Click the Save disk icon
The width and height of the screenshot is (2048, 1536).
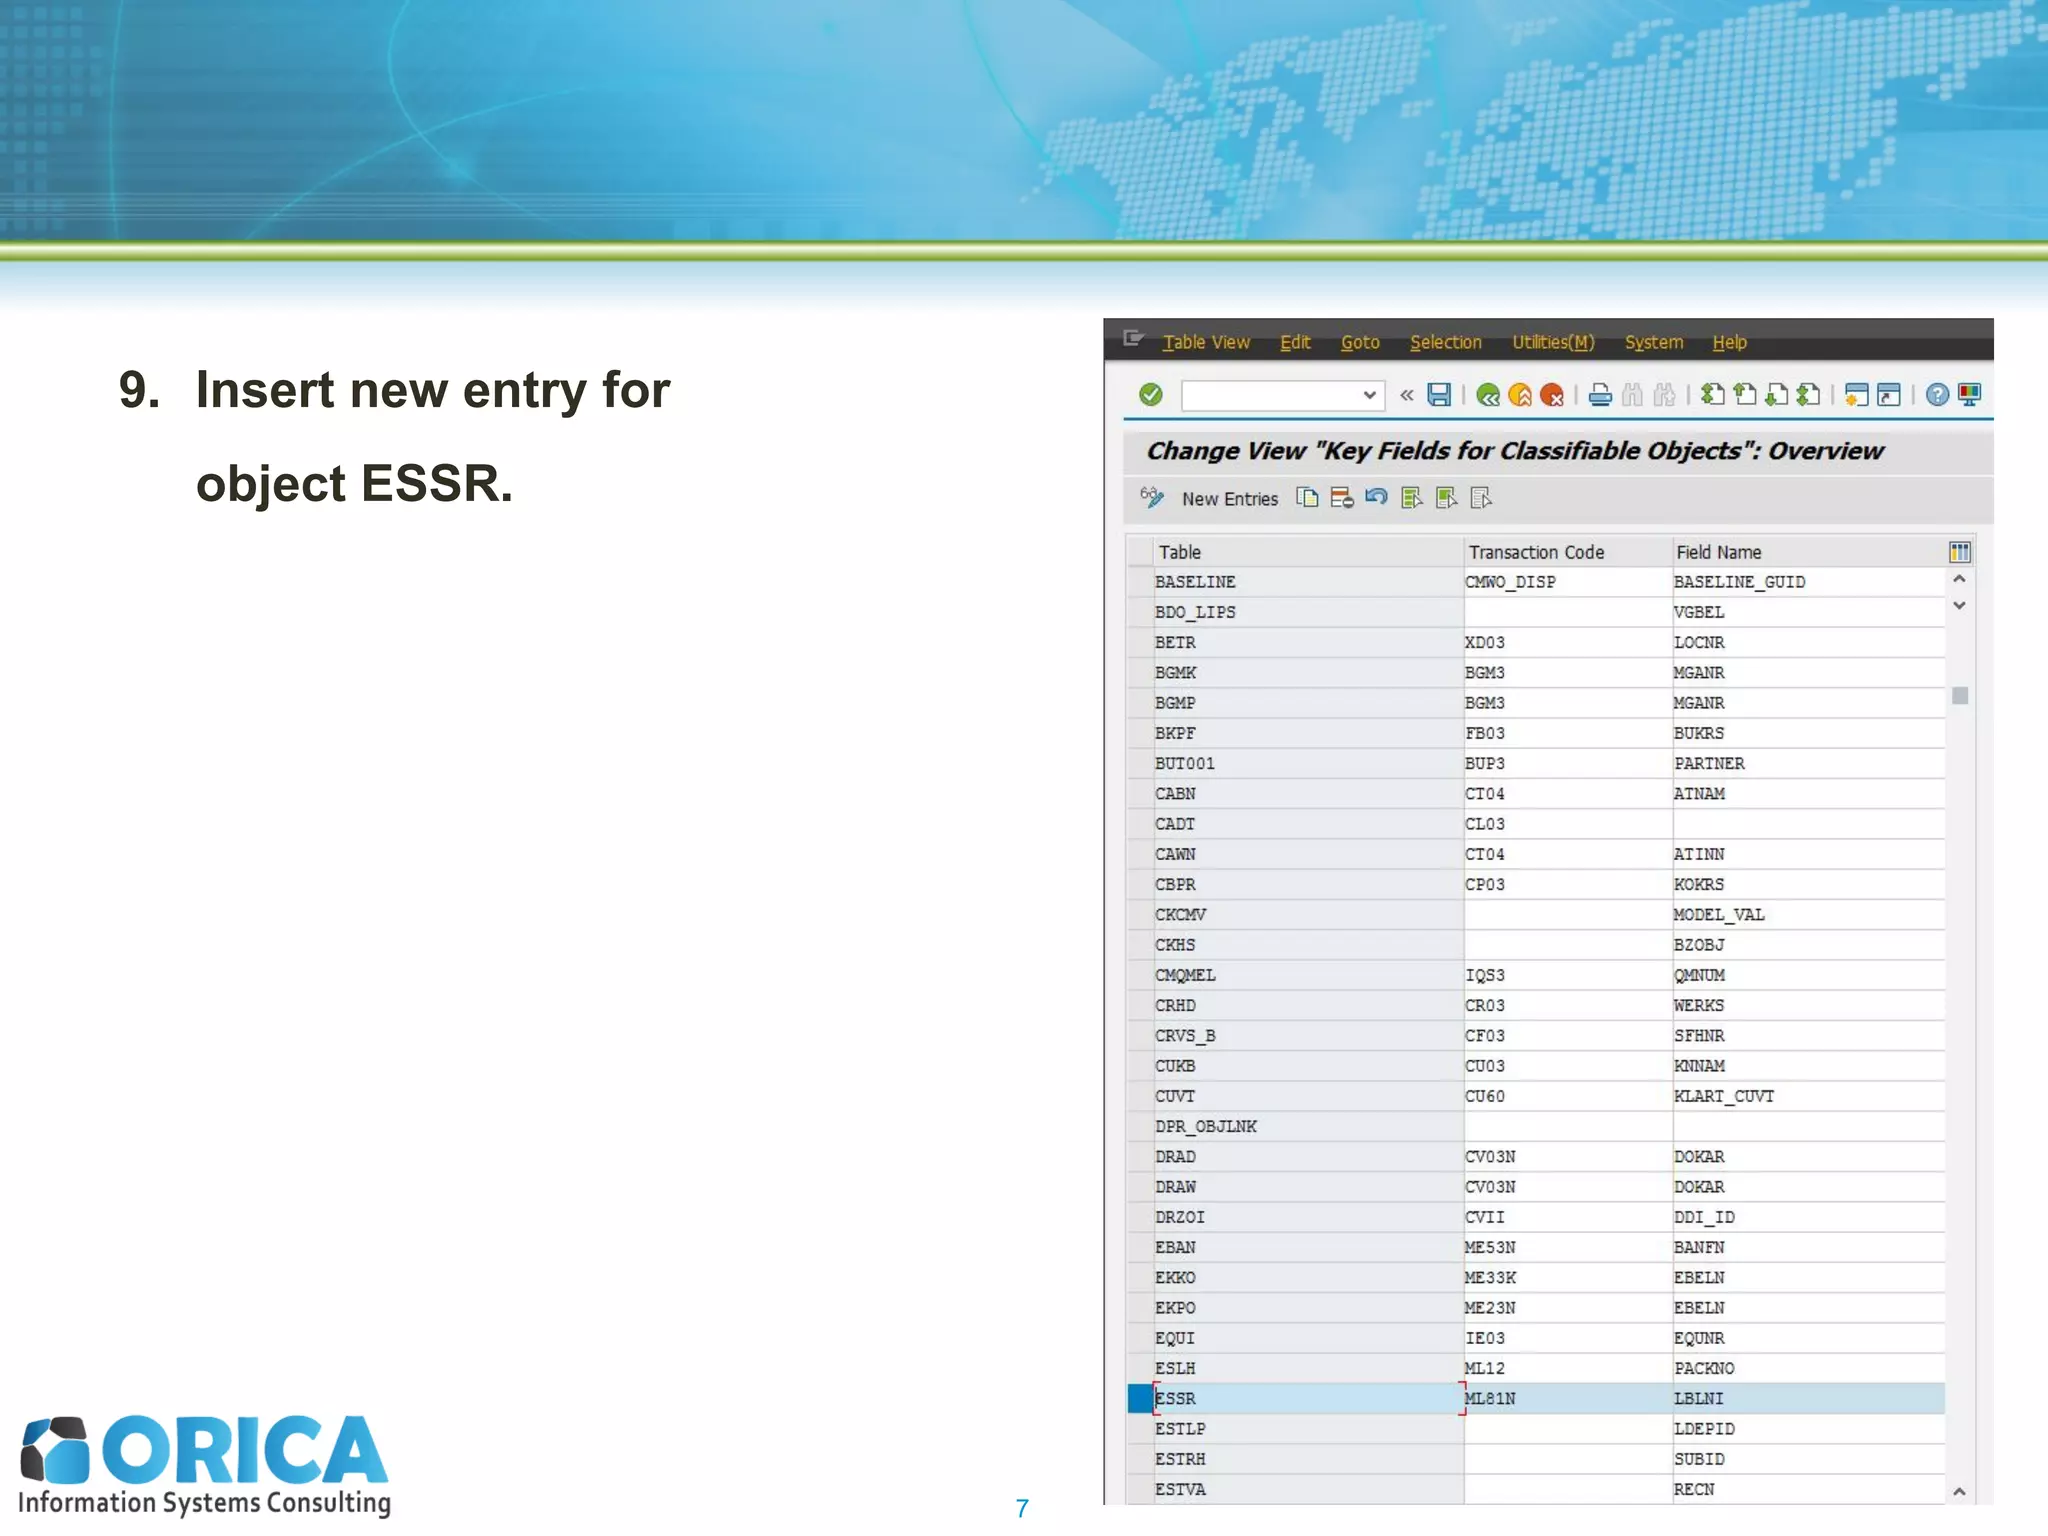click(1438, 395)
